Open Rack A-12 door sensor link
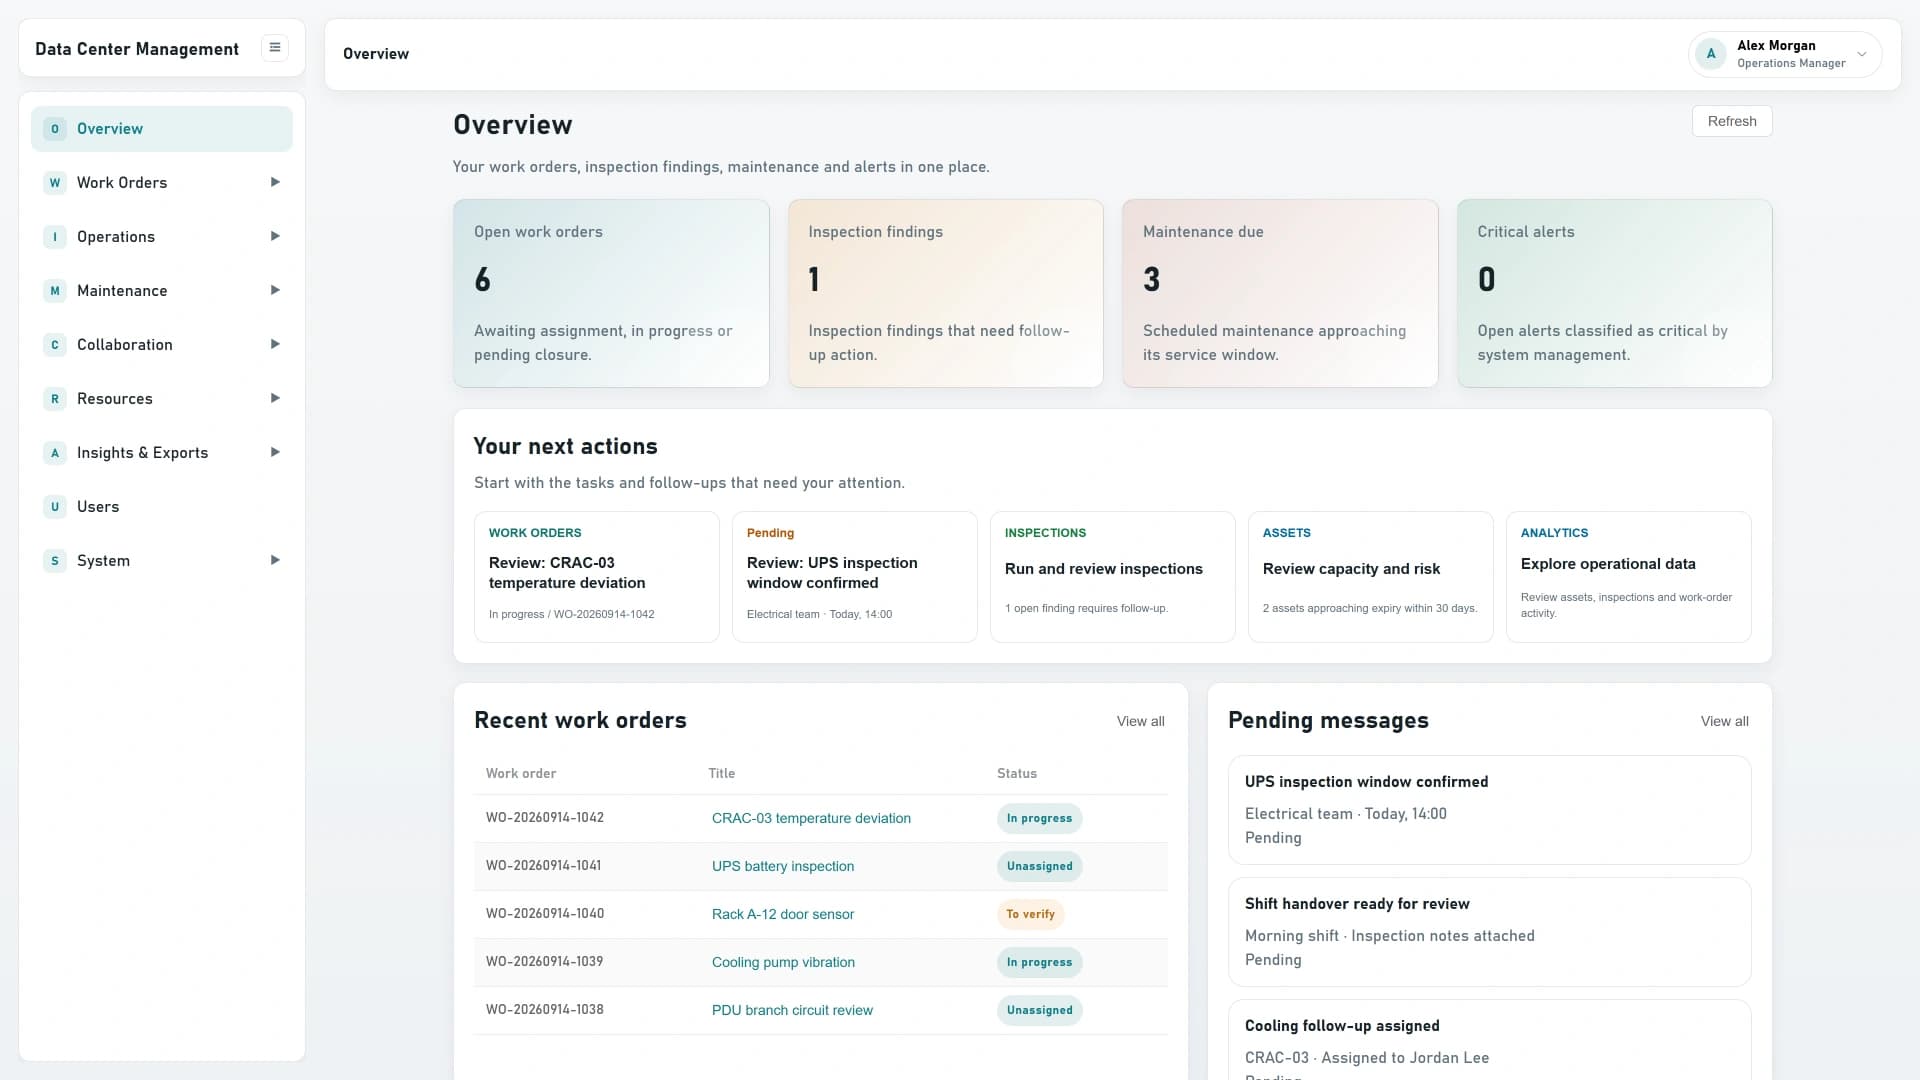The image size is (1920, 1080). (783, 914)
